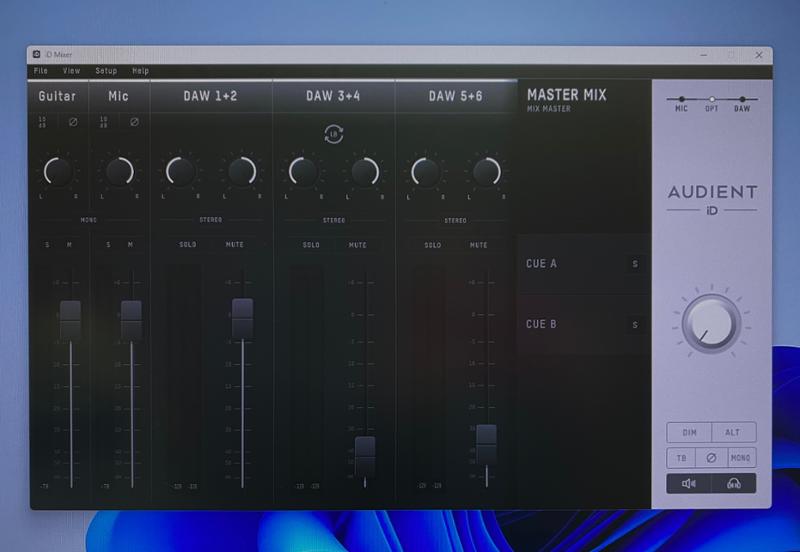Invert phase on the Guitar channel
The width and height of the screenshot is (800, 552).
click(x=73, y=122)
